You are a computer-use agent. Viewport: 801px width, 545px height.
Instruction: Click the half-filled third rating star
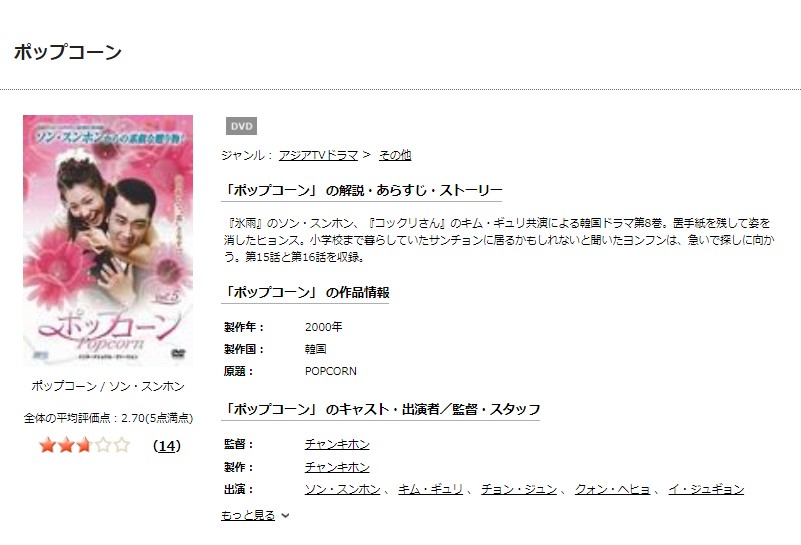point(84,445)
